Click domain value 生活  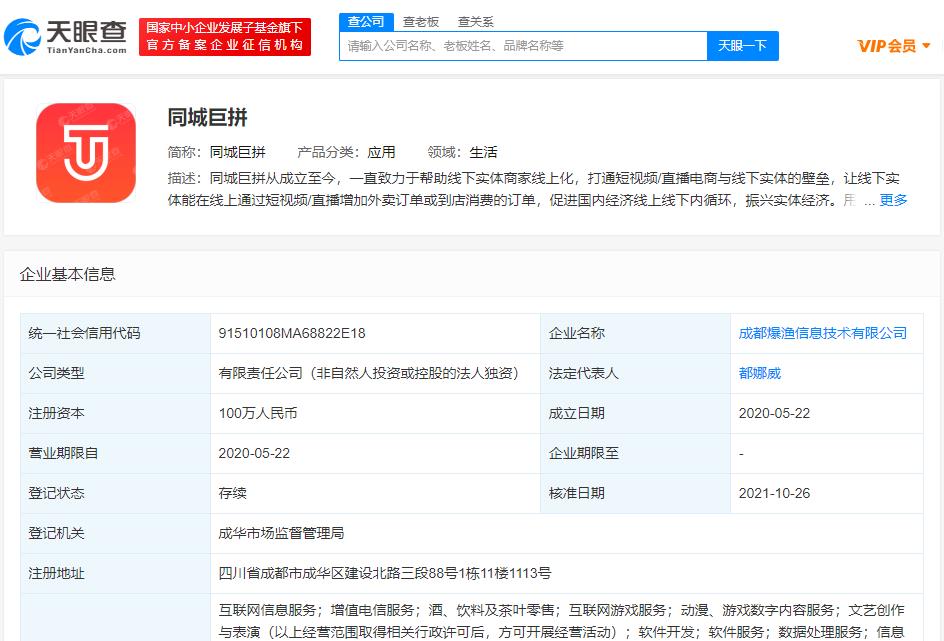(483, 152)
